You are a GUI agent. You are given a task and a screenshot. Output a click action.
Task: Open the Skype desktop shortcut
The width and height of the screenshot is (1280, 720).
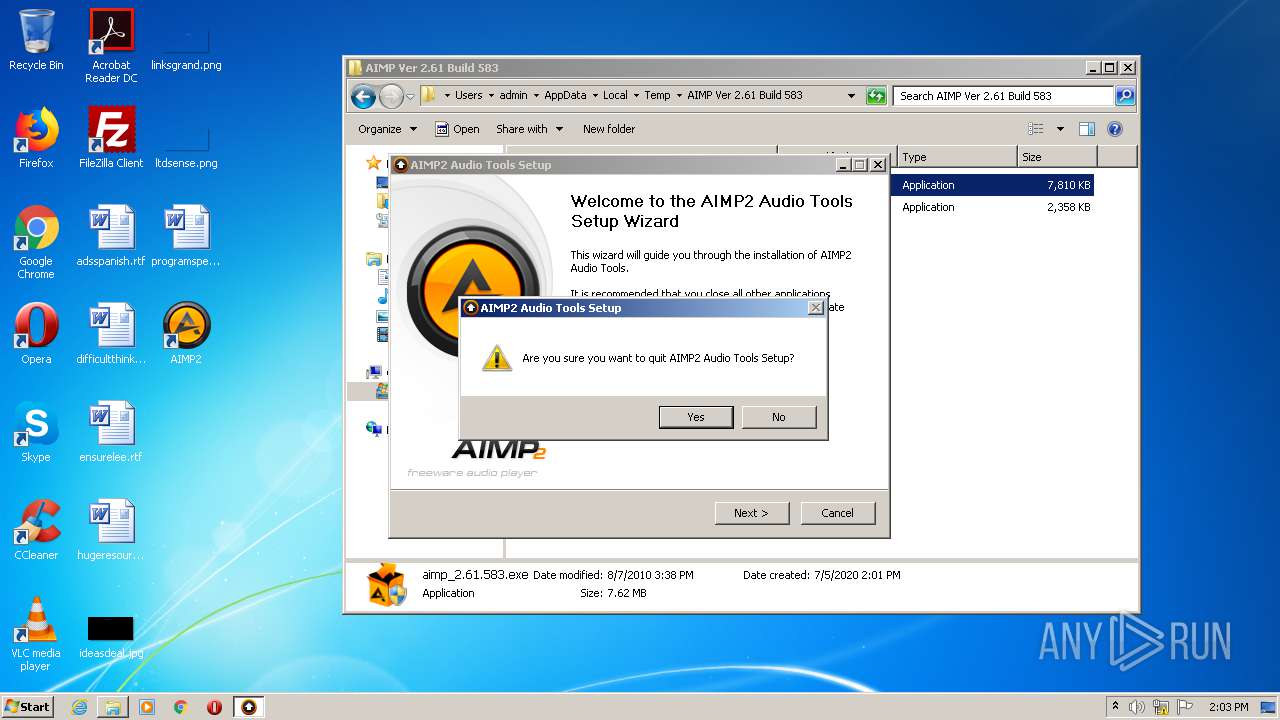point(36,432)
